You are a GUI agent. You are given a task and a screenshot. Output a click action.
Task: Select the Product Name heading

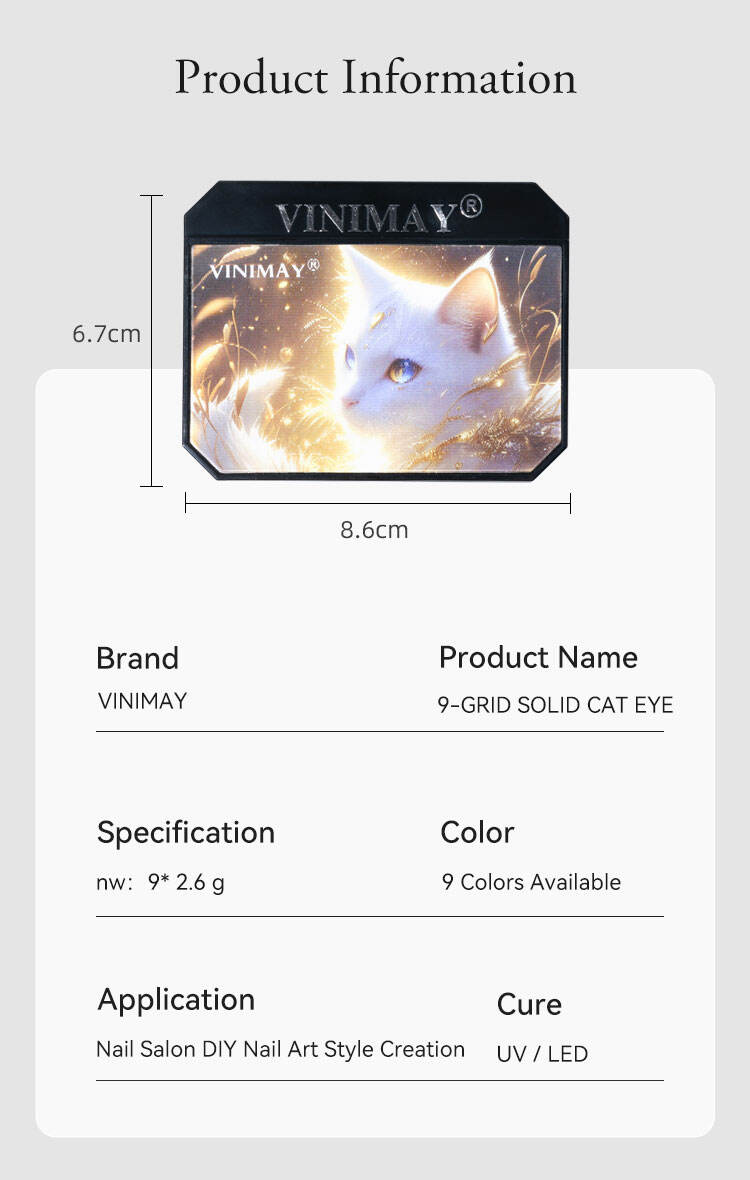click(538, 657)
